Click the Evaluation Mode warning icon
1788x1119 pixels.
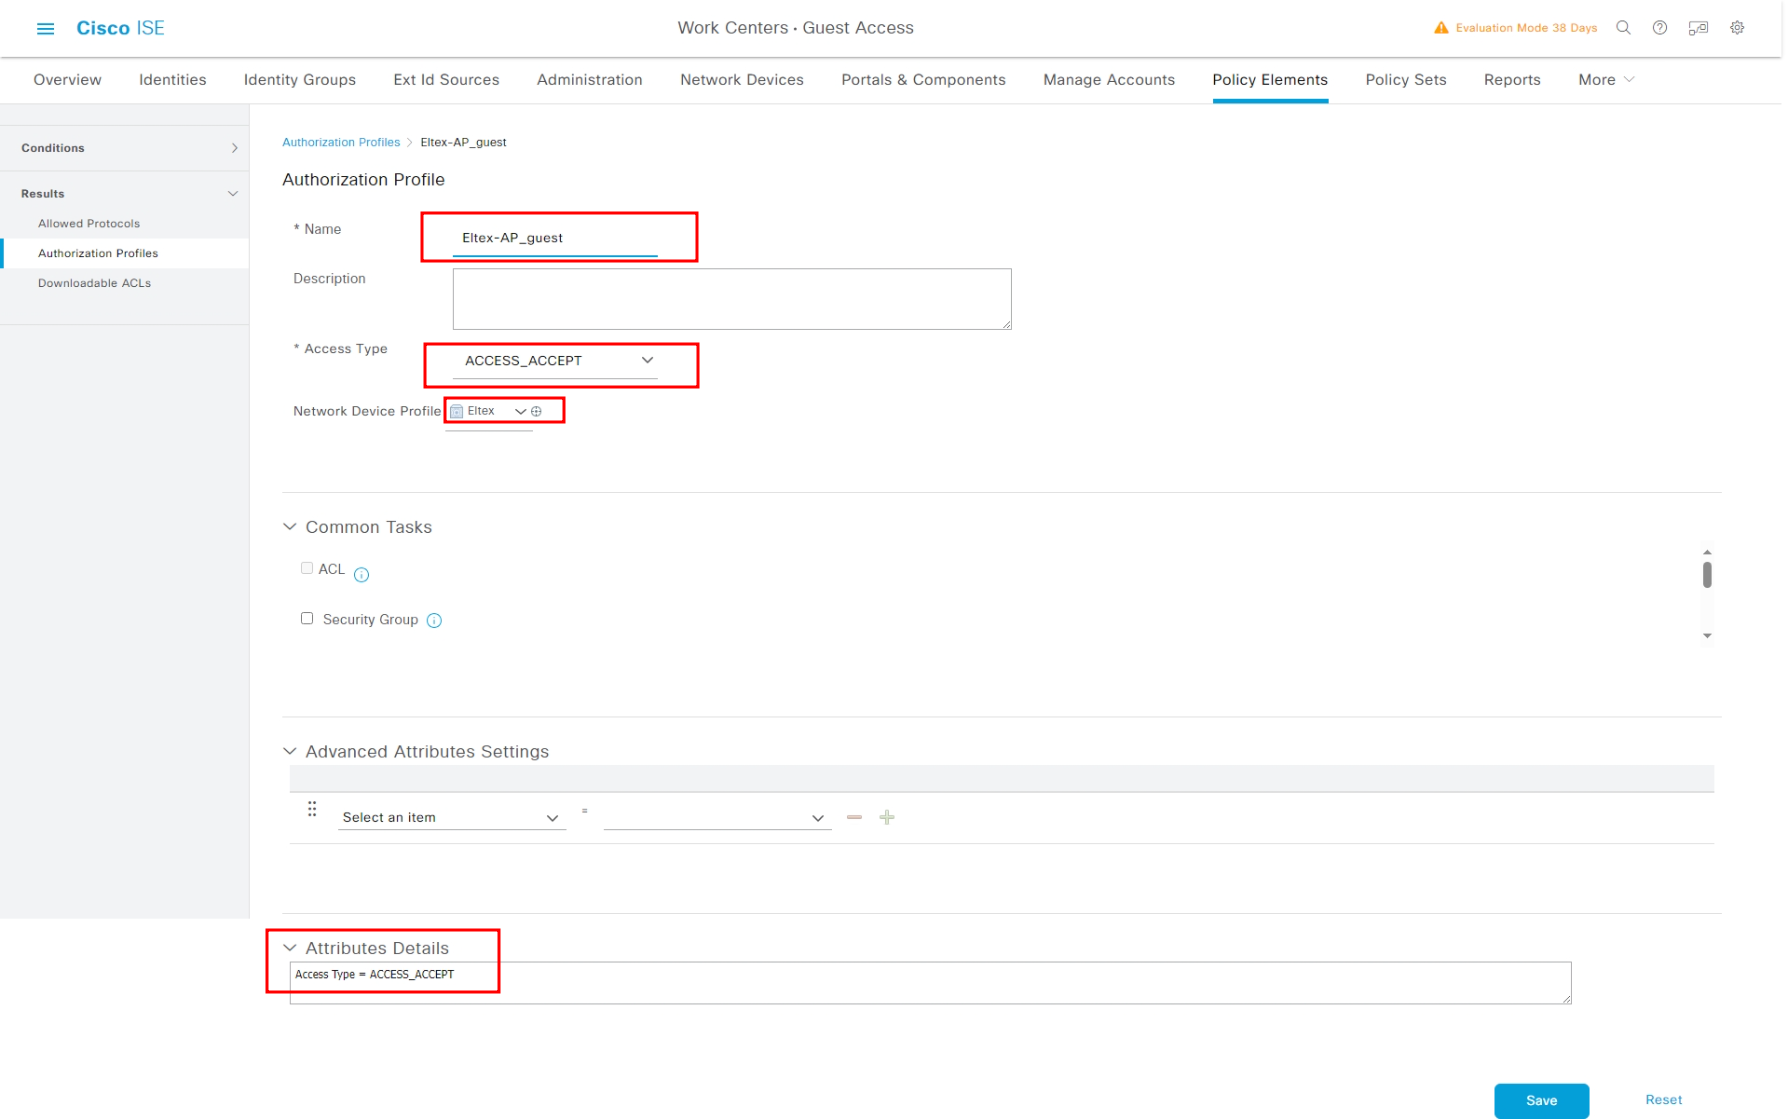point(1441,28)
